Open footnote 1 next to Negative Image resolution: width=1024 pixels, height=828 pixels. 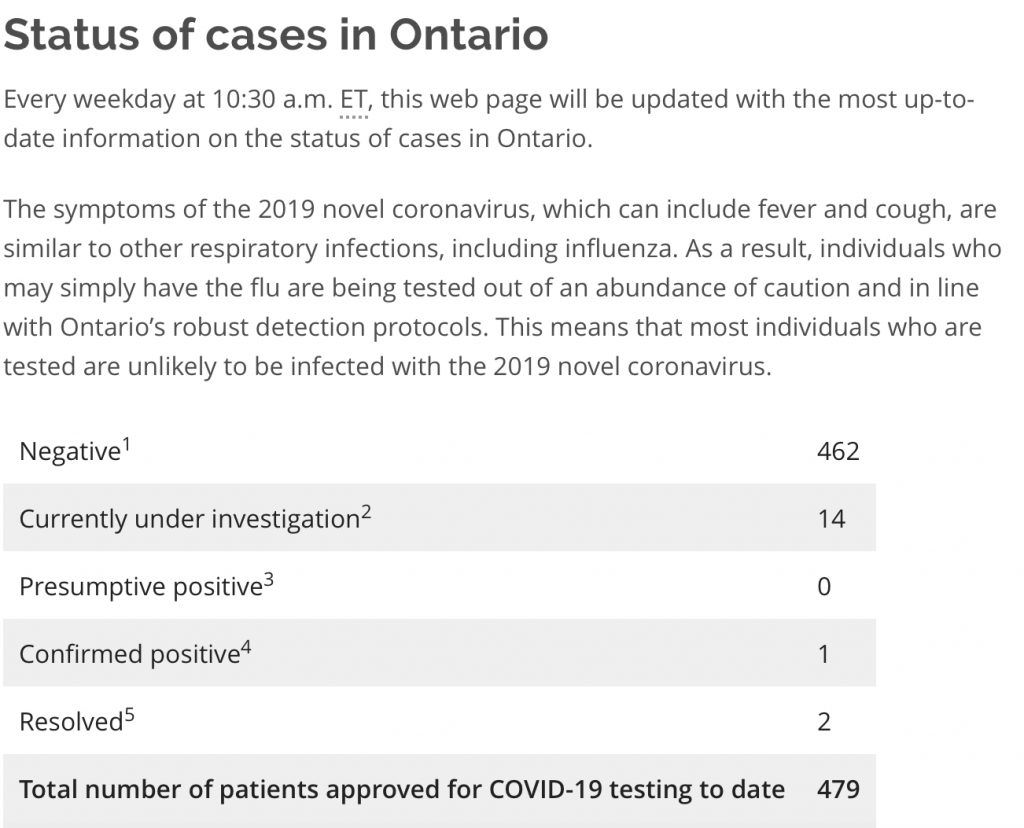pyautogui.click(x=127, y=444)
